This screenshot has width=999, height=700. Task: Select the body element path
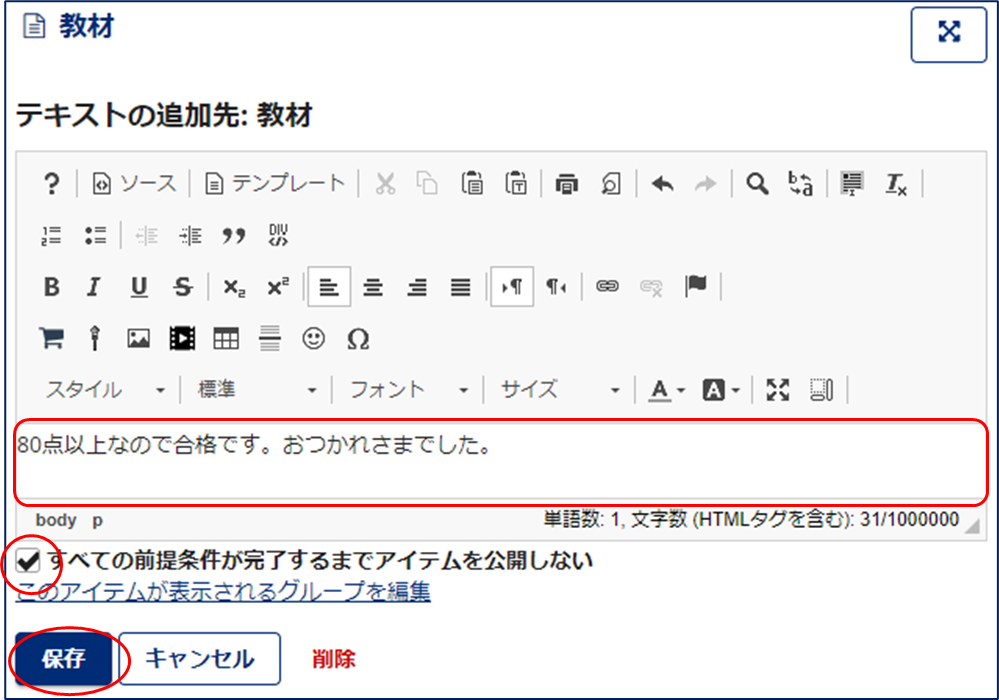(x=56, y=520)
